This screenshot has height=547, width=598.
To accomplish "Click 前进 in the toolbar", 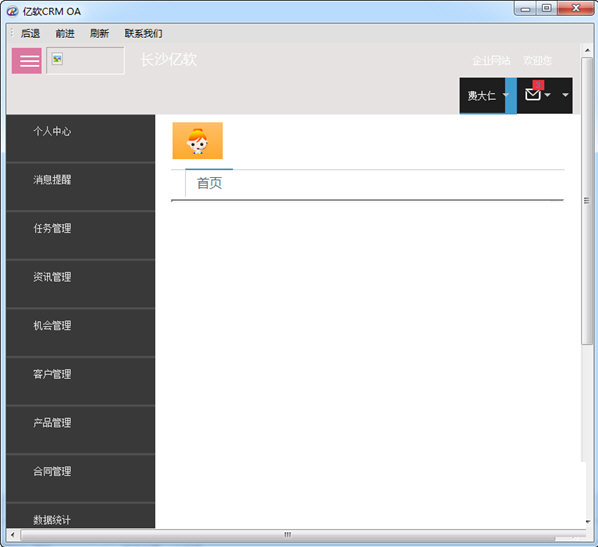I will pyautogui.click(x=65, y=34).
